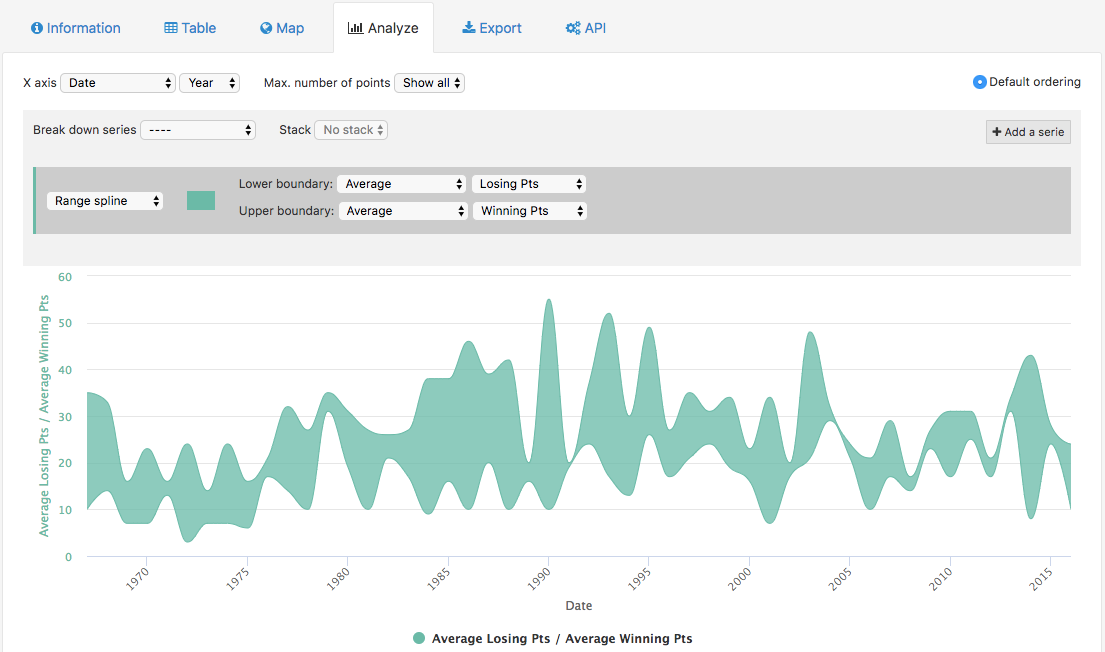
Task: Open the X axis Date dropdown
Action: [118, 83]
